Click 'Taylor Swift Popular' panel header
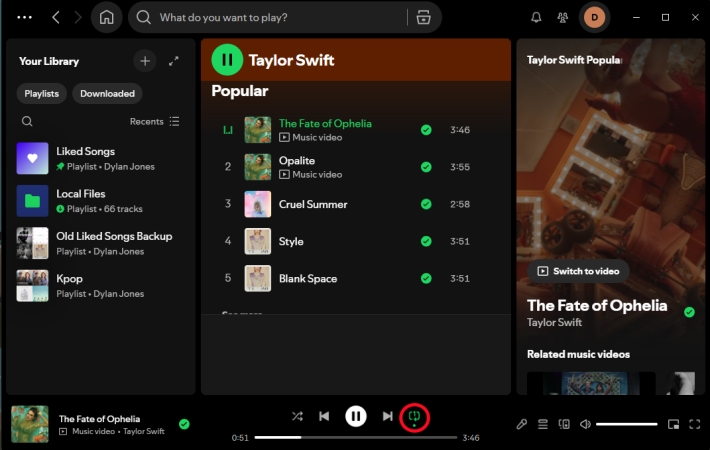Screen dimensions: 710x450 coord(574,60)
